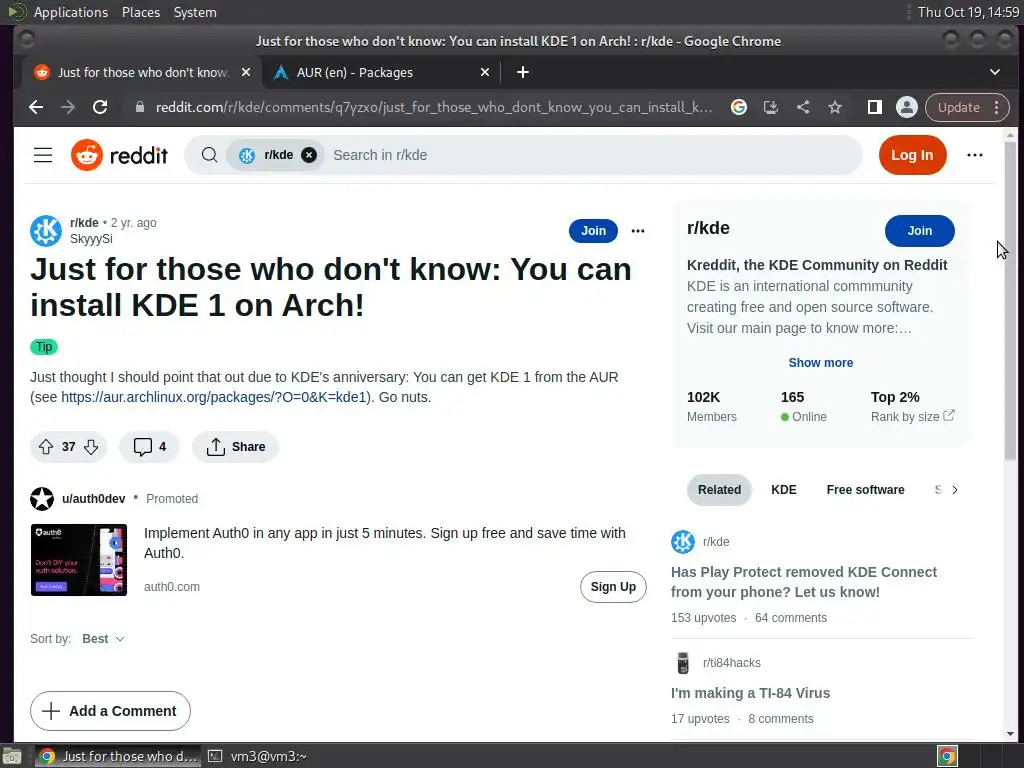Click Sign Up on the Auth0 ad
This screenshot has width=1024, height=768.
pyautogui.click(x=613, y=586)
